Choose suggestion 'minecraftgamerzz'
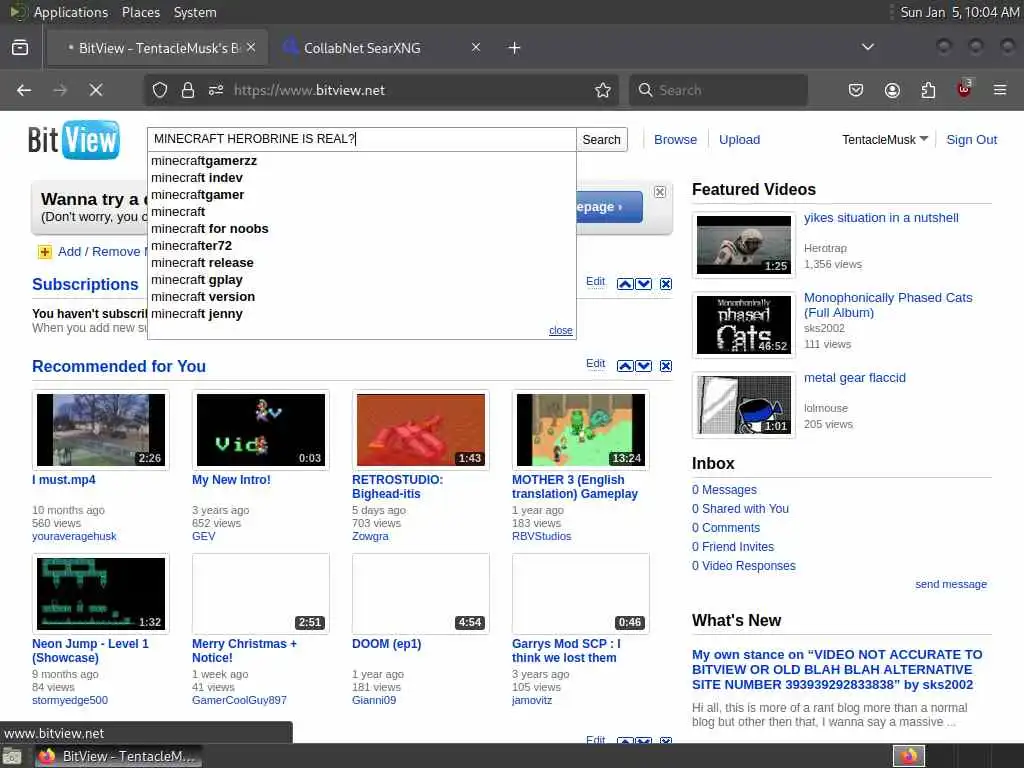The image size is (1024, 768). 204,161
